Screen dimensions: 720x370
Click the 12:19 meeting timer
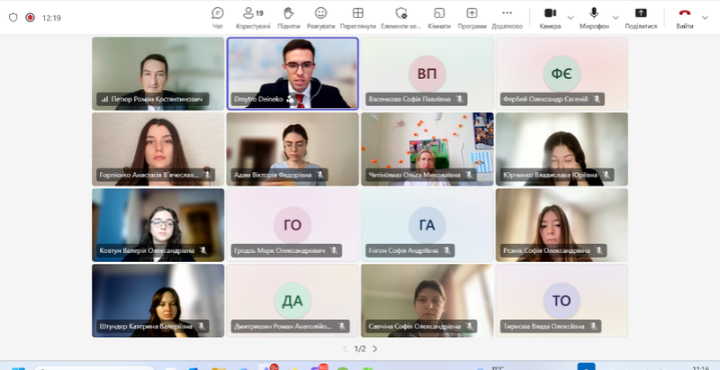51,18
